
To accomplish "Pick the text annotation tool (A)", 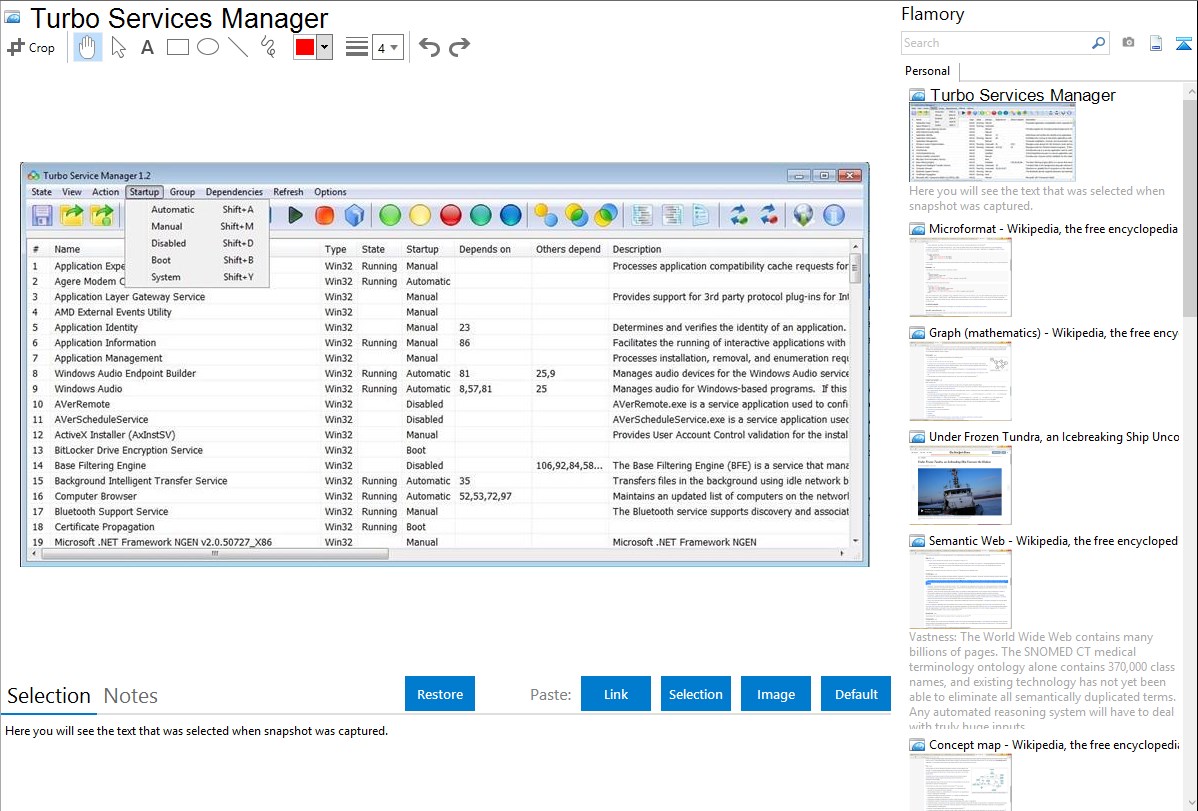I will coord(147,47).
